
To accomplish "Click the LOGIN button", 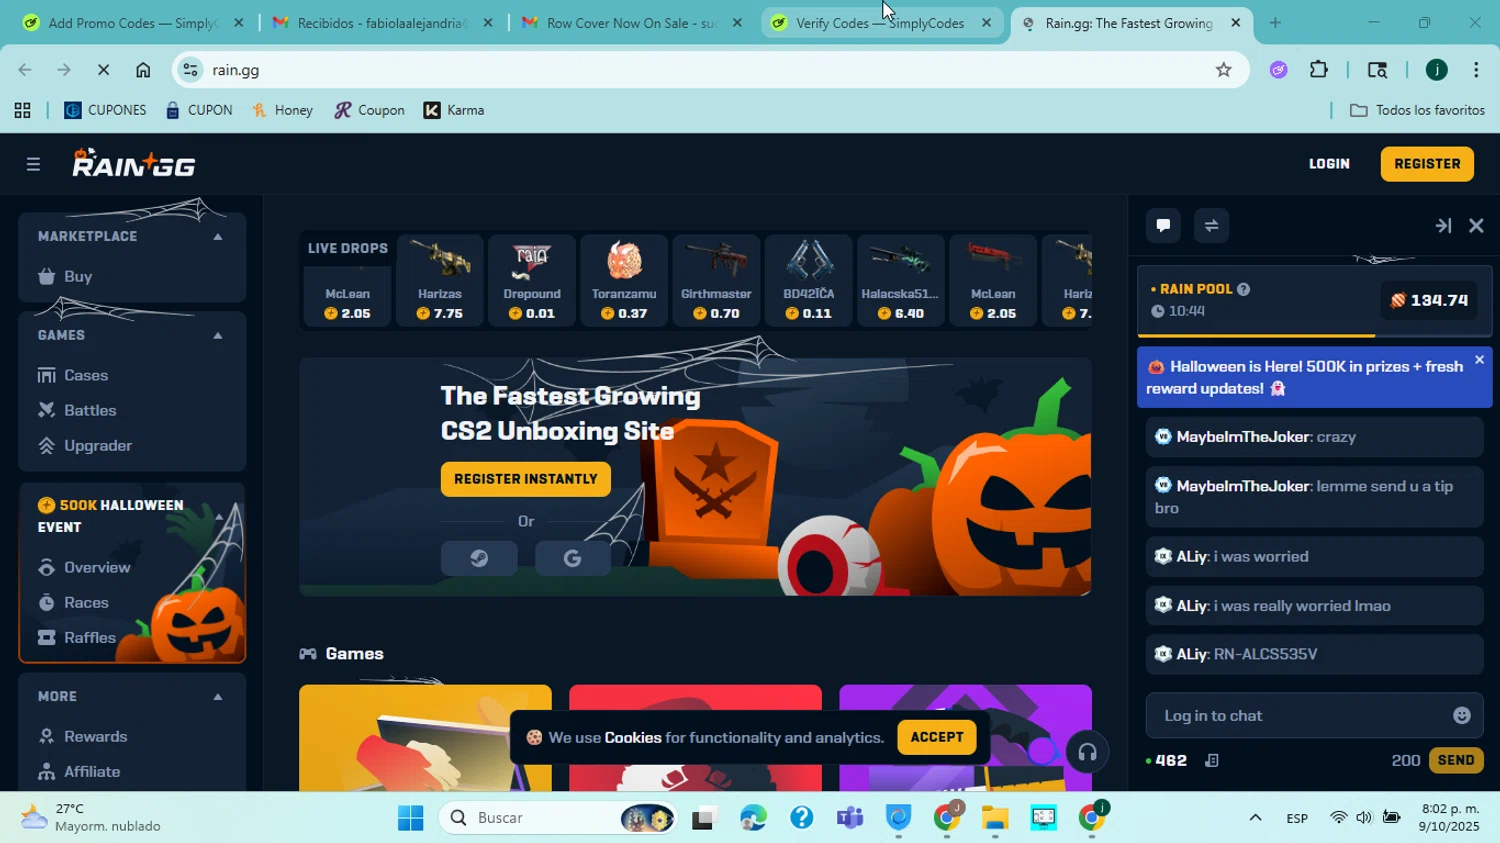I will coord(1329,164).
